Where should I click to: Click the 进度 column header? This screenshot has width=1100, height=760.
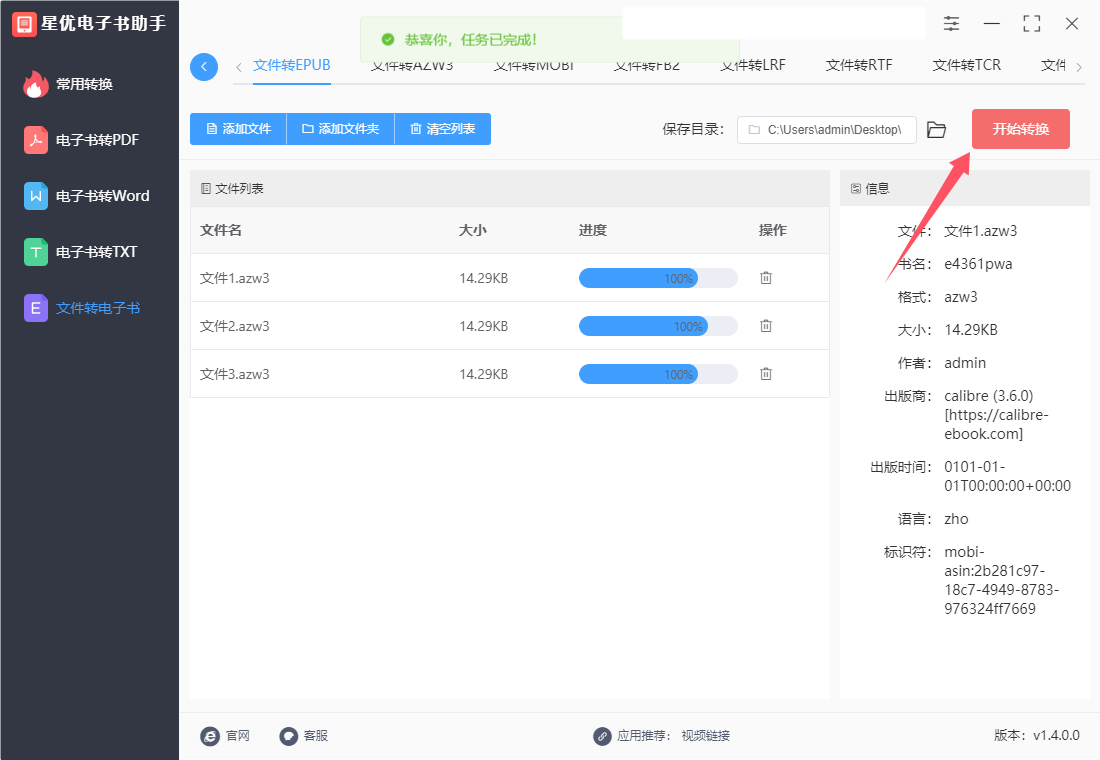click(x=593, y=230)
